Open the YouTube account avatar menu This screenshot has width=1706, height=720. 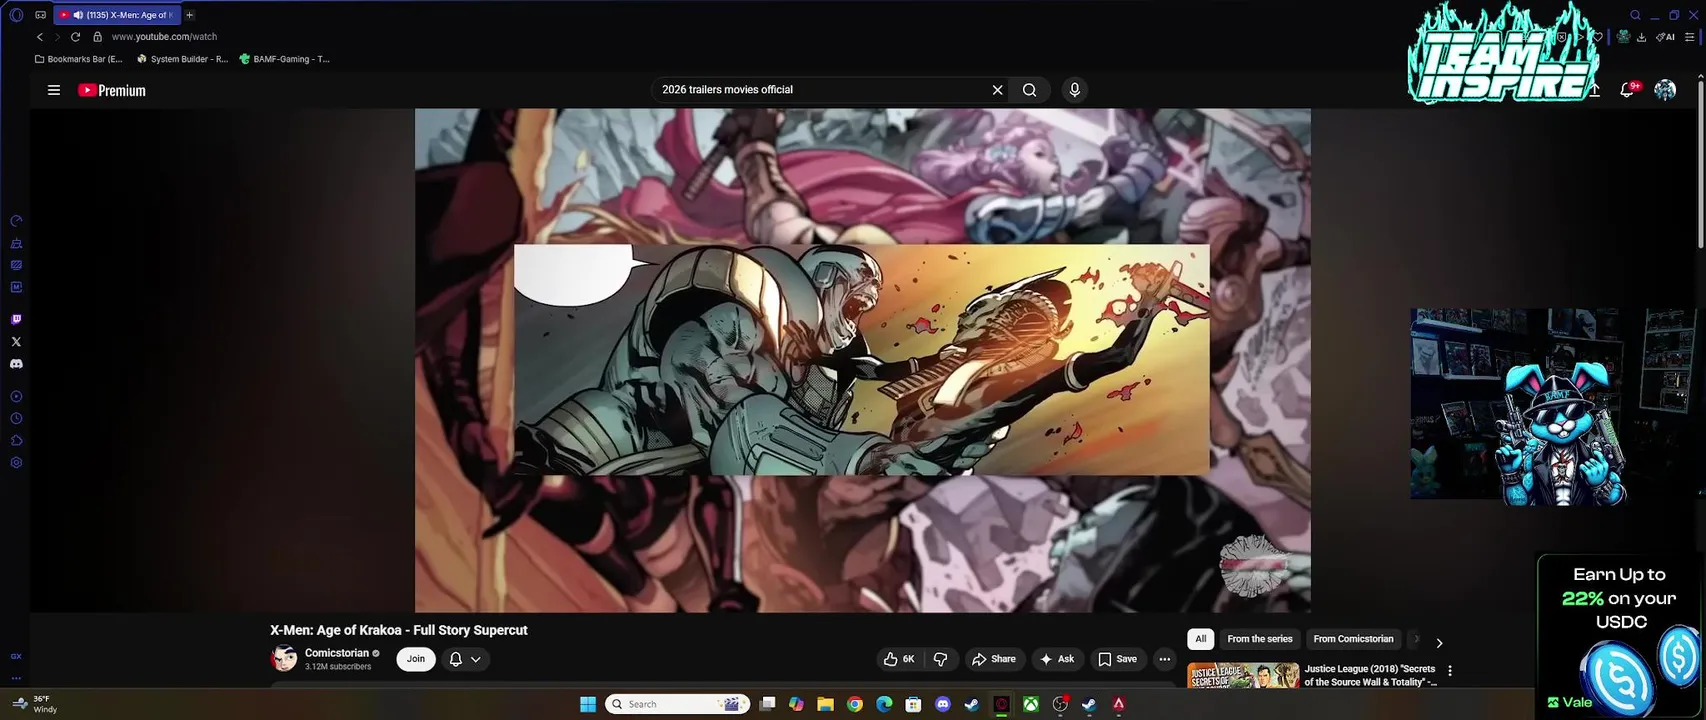(x=1665, y=90)
